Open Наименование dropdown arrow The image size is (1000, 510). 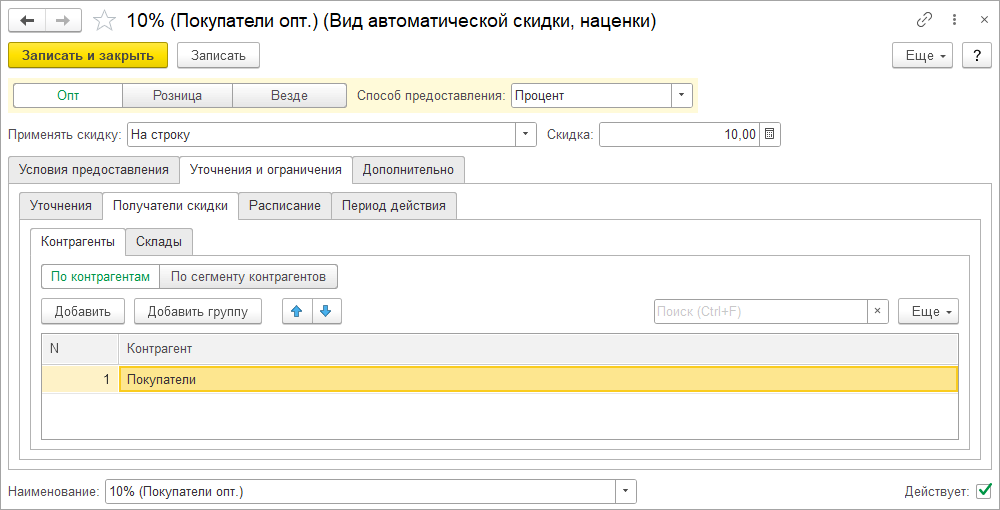[626, 491]
